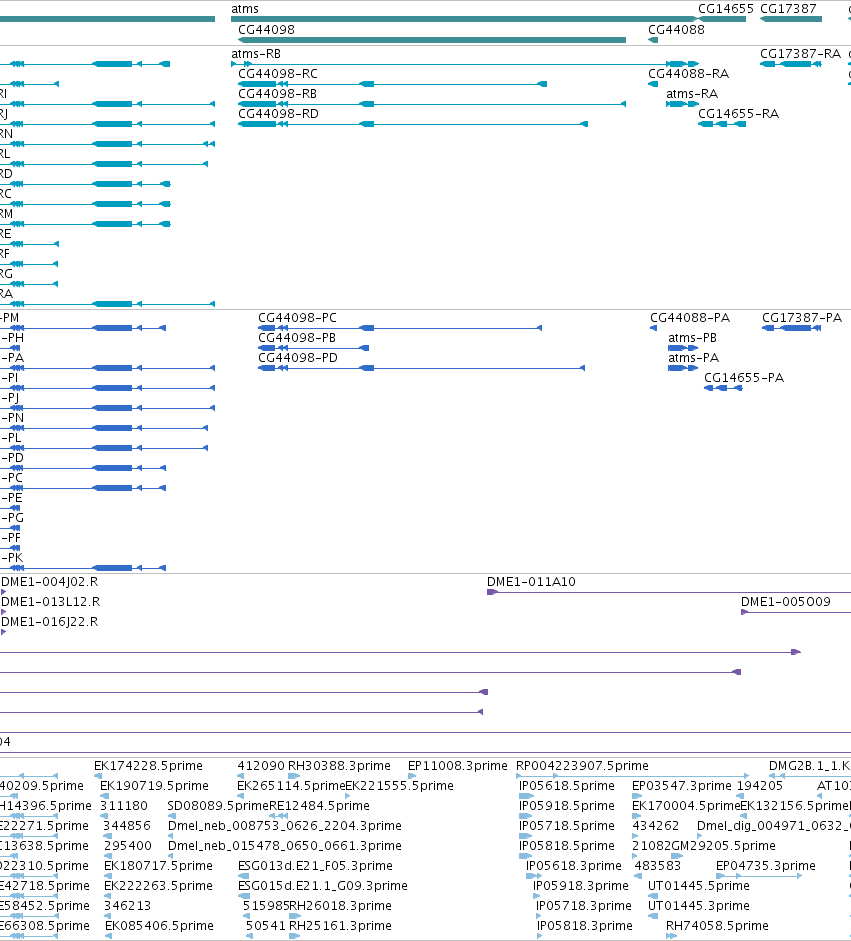Select the CG44088-PA protein label
The width and height of the screenshot is (851, 941).
(690, 317)
